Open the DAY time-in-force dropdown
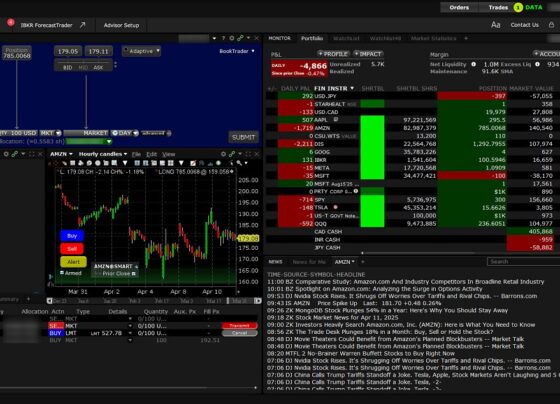 (x=124, y=133)
